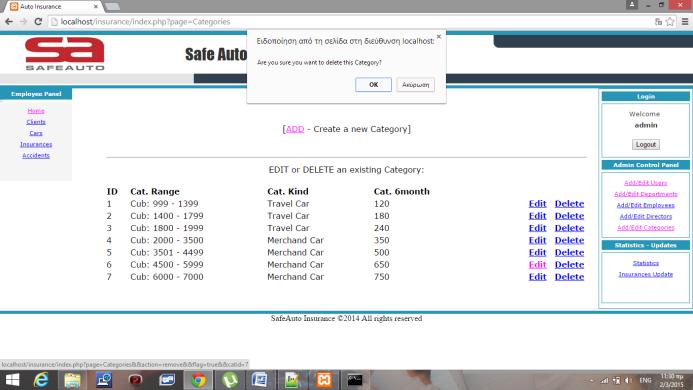Image resolution: width=693 pixels, height=390 pixels.
Task: Open the XAMPP icon in the taskbar
Action: [324, 380]
